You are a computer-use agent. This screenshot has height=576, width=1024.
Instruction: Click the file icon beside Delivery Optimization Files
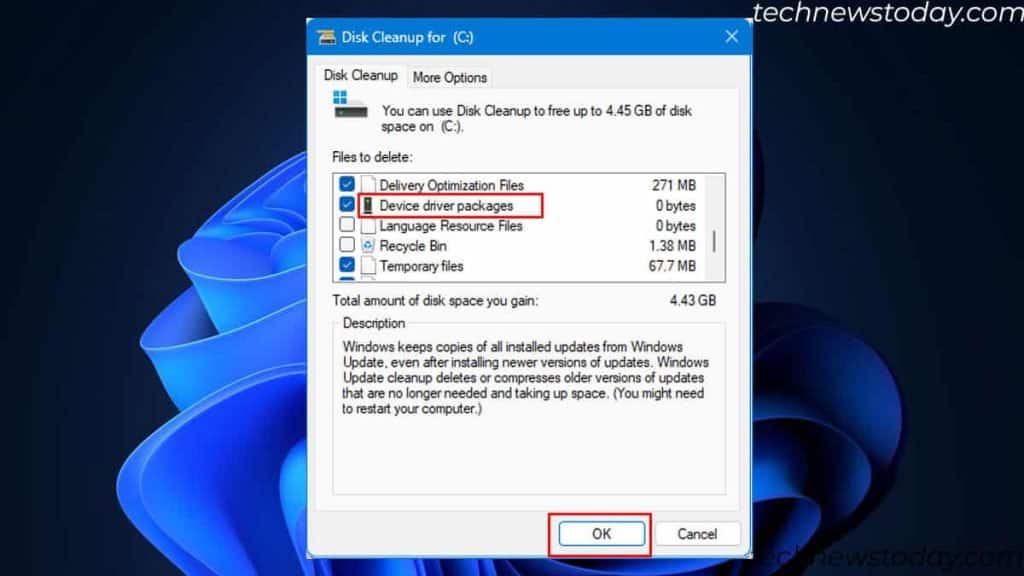pyautogui.click(x=370, y=185)
